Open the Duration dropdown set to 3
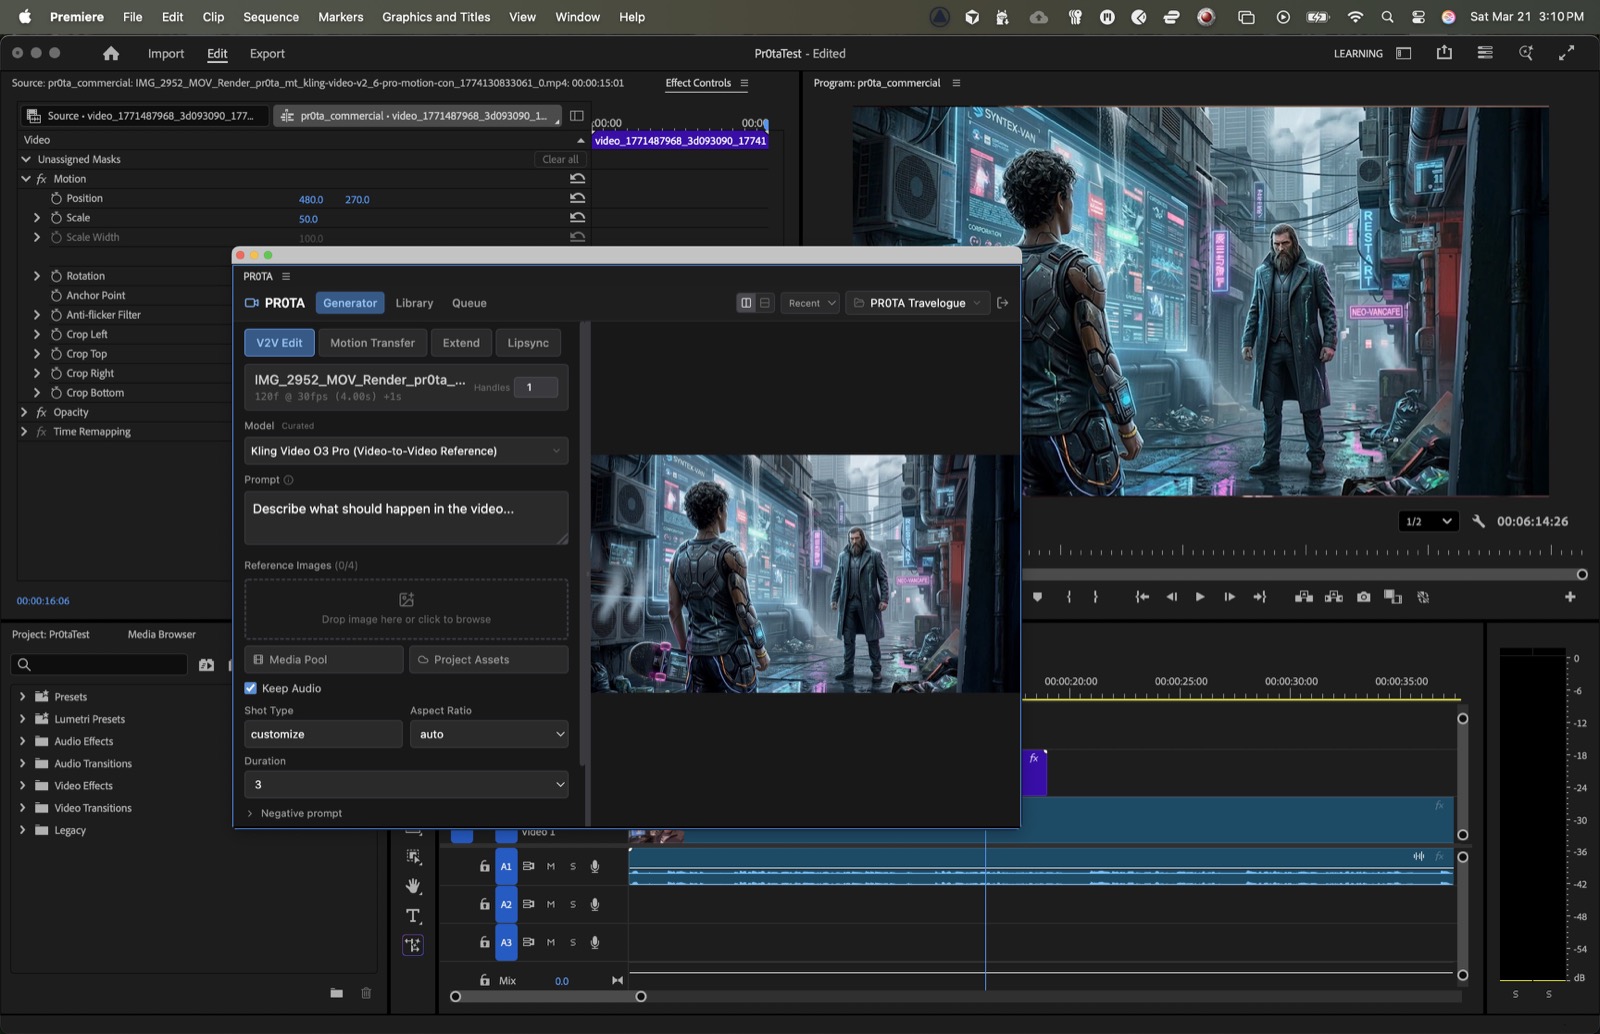Screen dimensions: 1600x1034 406,784
